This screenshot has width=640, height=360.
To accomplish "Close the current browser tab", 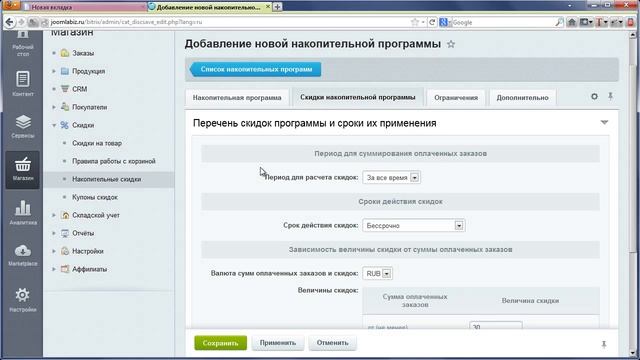I will point(268,7).
